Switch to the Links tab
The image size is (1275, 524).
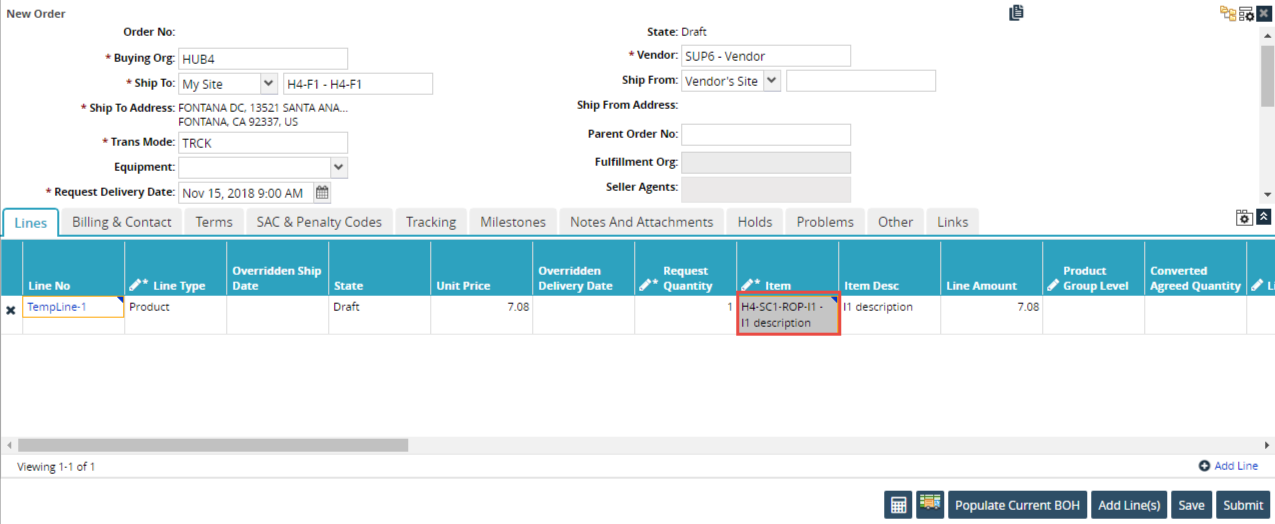pos(953,222)
